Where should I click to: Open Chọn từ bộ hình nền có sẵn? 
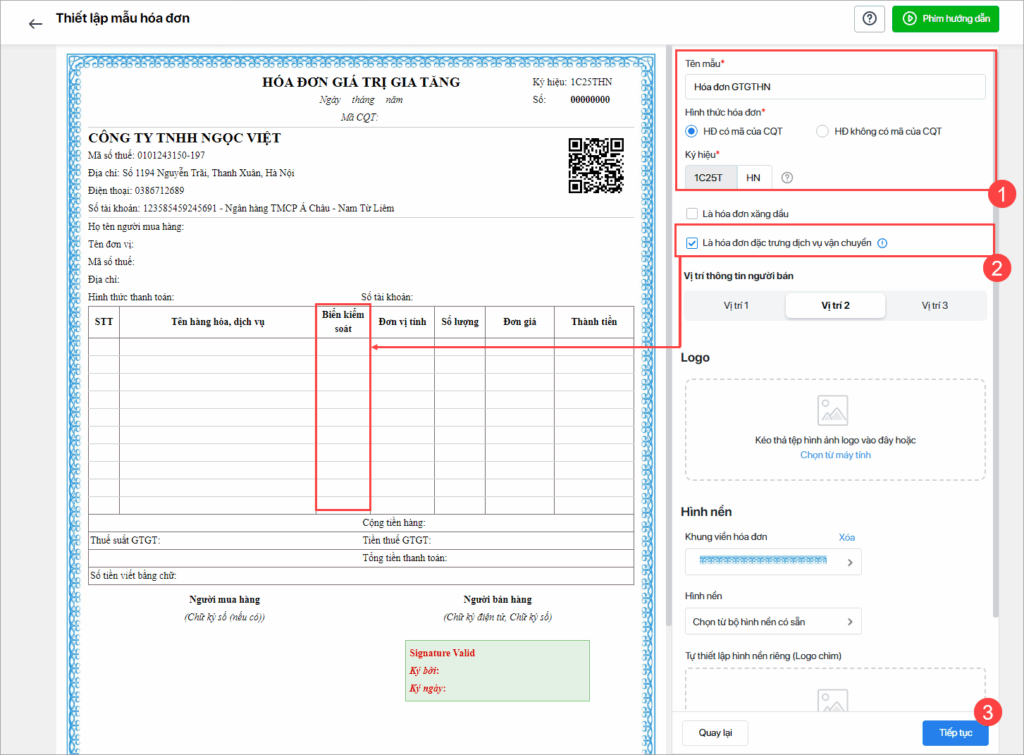pos(773,622)
